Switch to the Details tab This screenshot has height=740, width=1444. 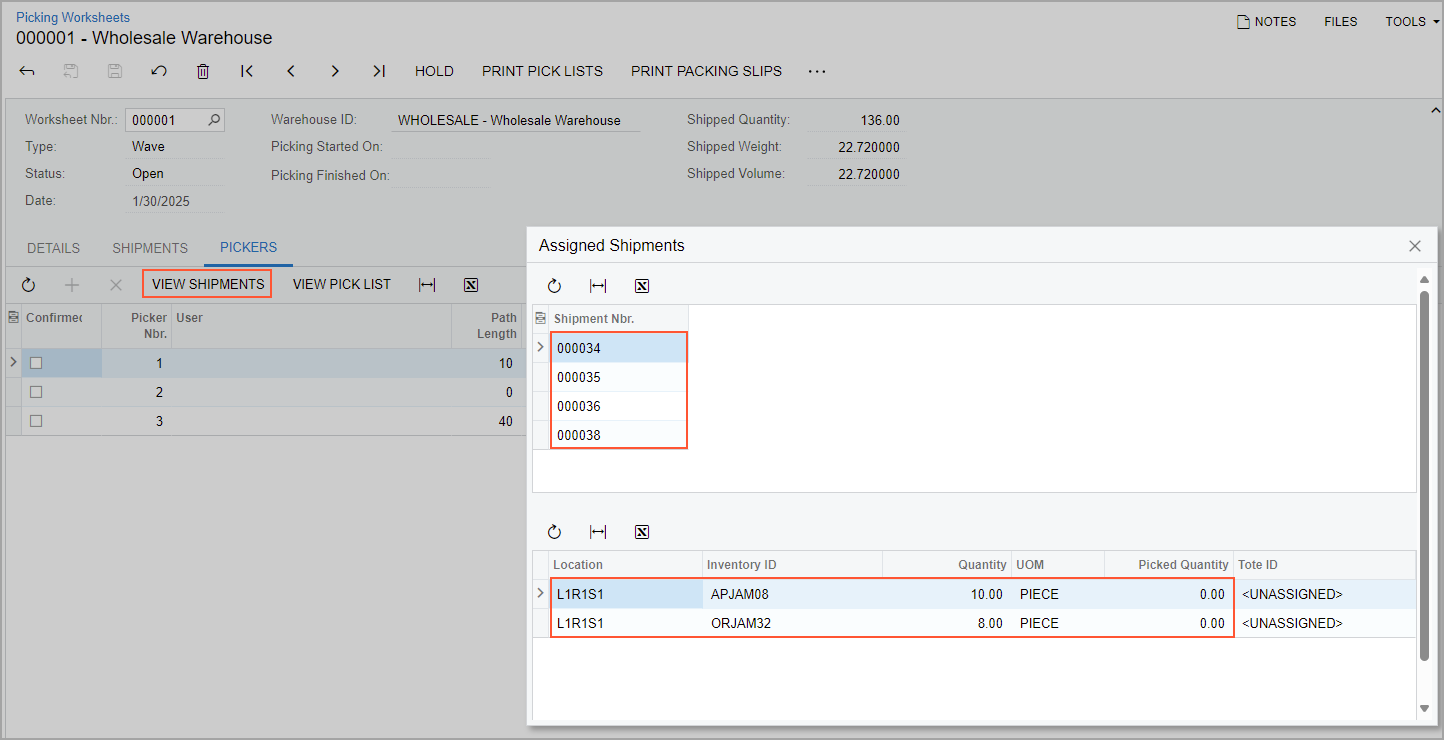[53, 248]
